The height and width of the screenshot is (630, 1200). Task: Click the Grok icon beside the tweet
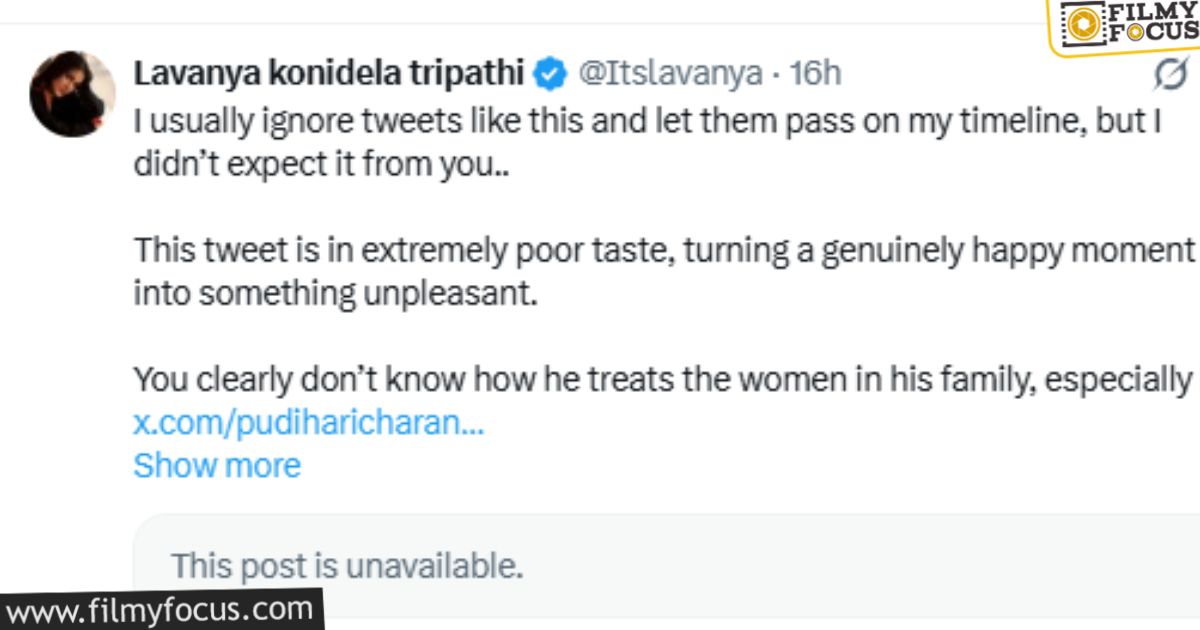pyautogui.click(x=1171, y=73)
